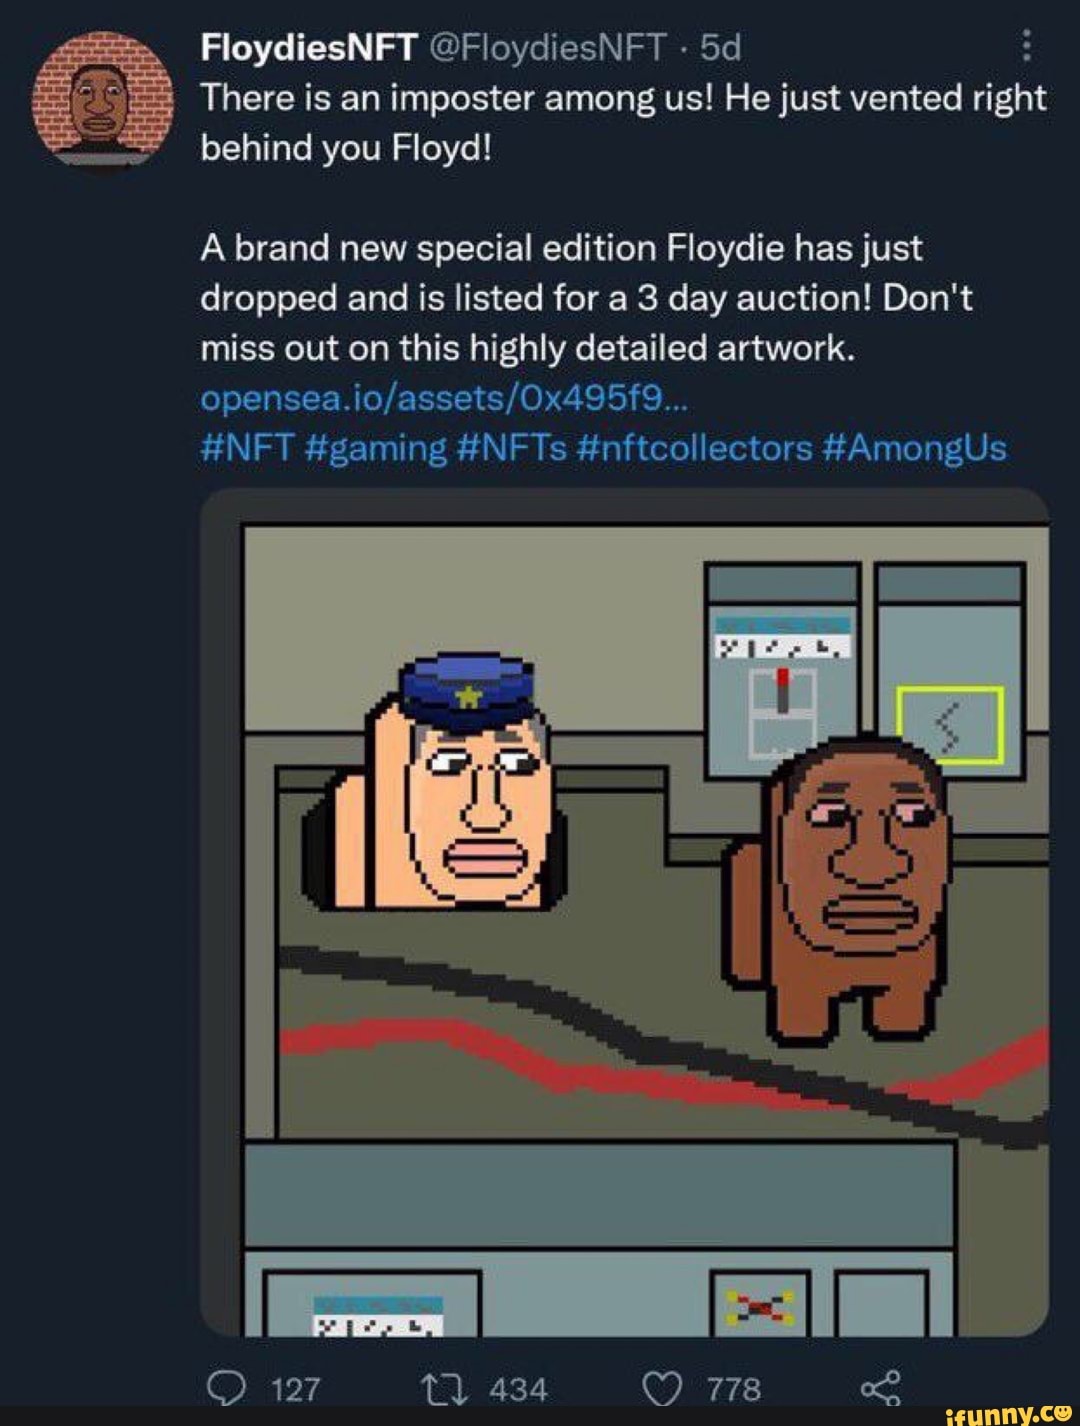Like the tweet with the heart icon

(664, 1387)
